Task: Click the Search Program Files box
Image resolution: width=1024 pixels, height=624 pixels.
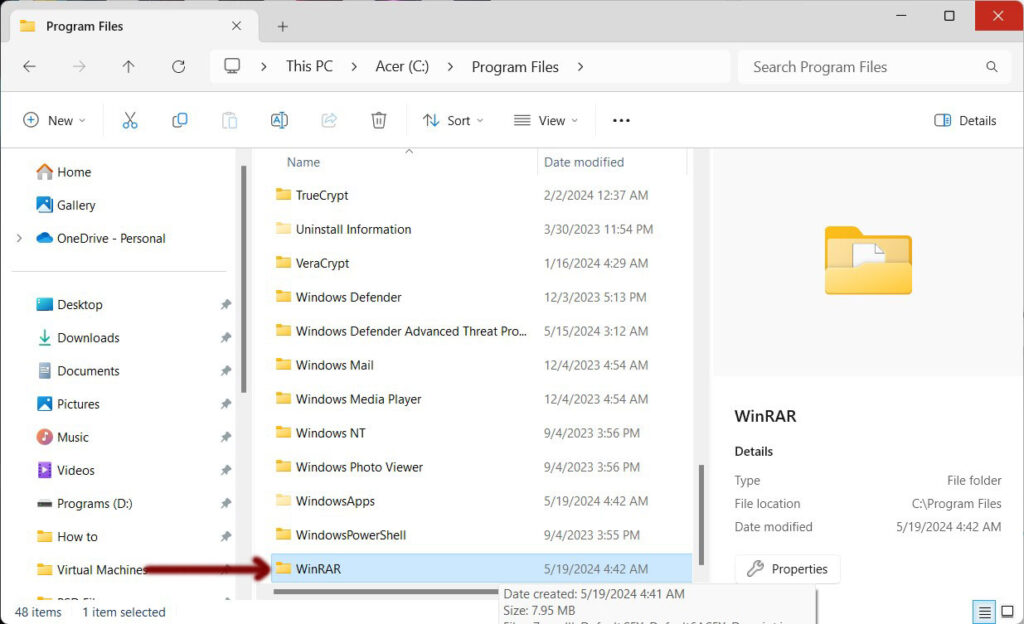Action: tap(865, 67)
